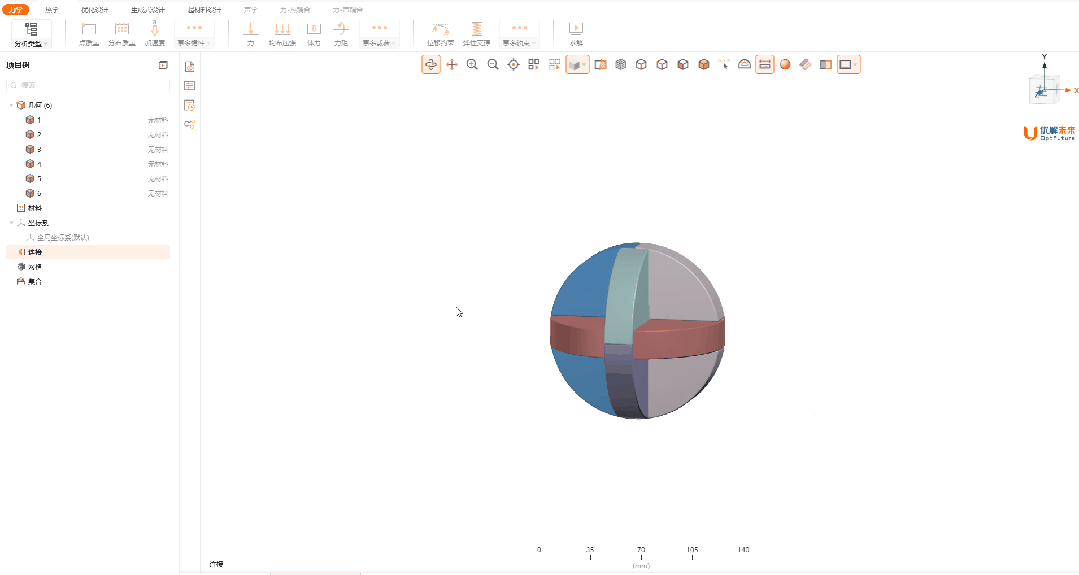Switch to the 超材料设计 tab
Image resolution: width=1079 pixels, height=575 pixels.
(204, 10)
